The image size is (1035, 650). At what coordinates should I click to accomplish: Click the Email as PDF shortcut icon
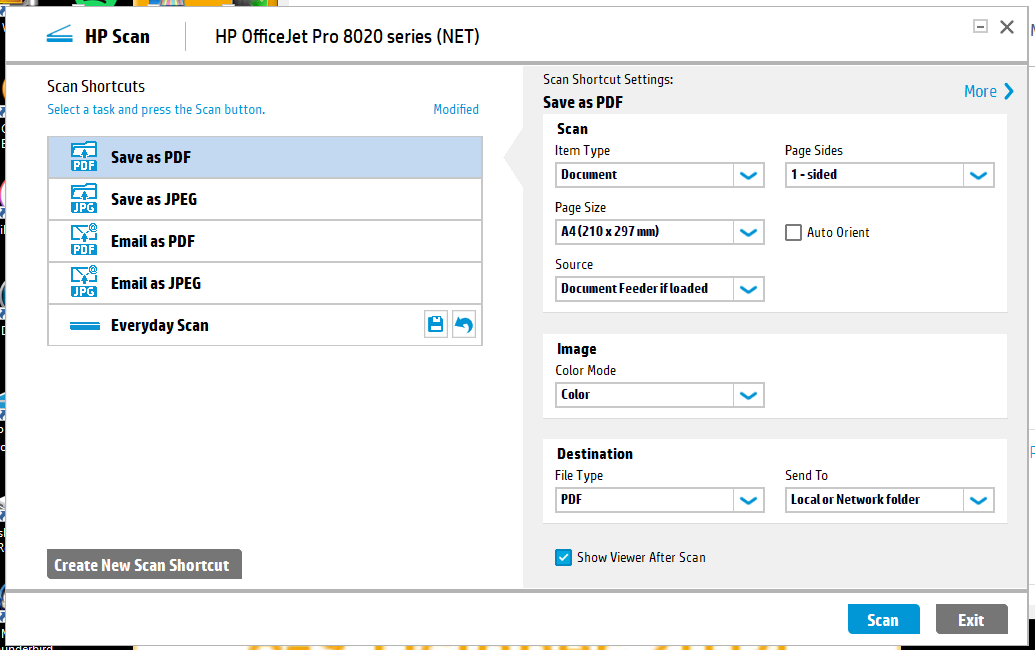pos(84,242)
